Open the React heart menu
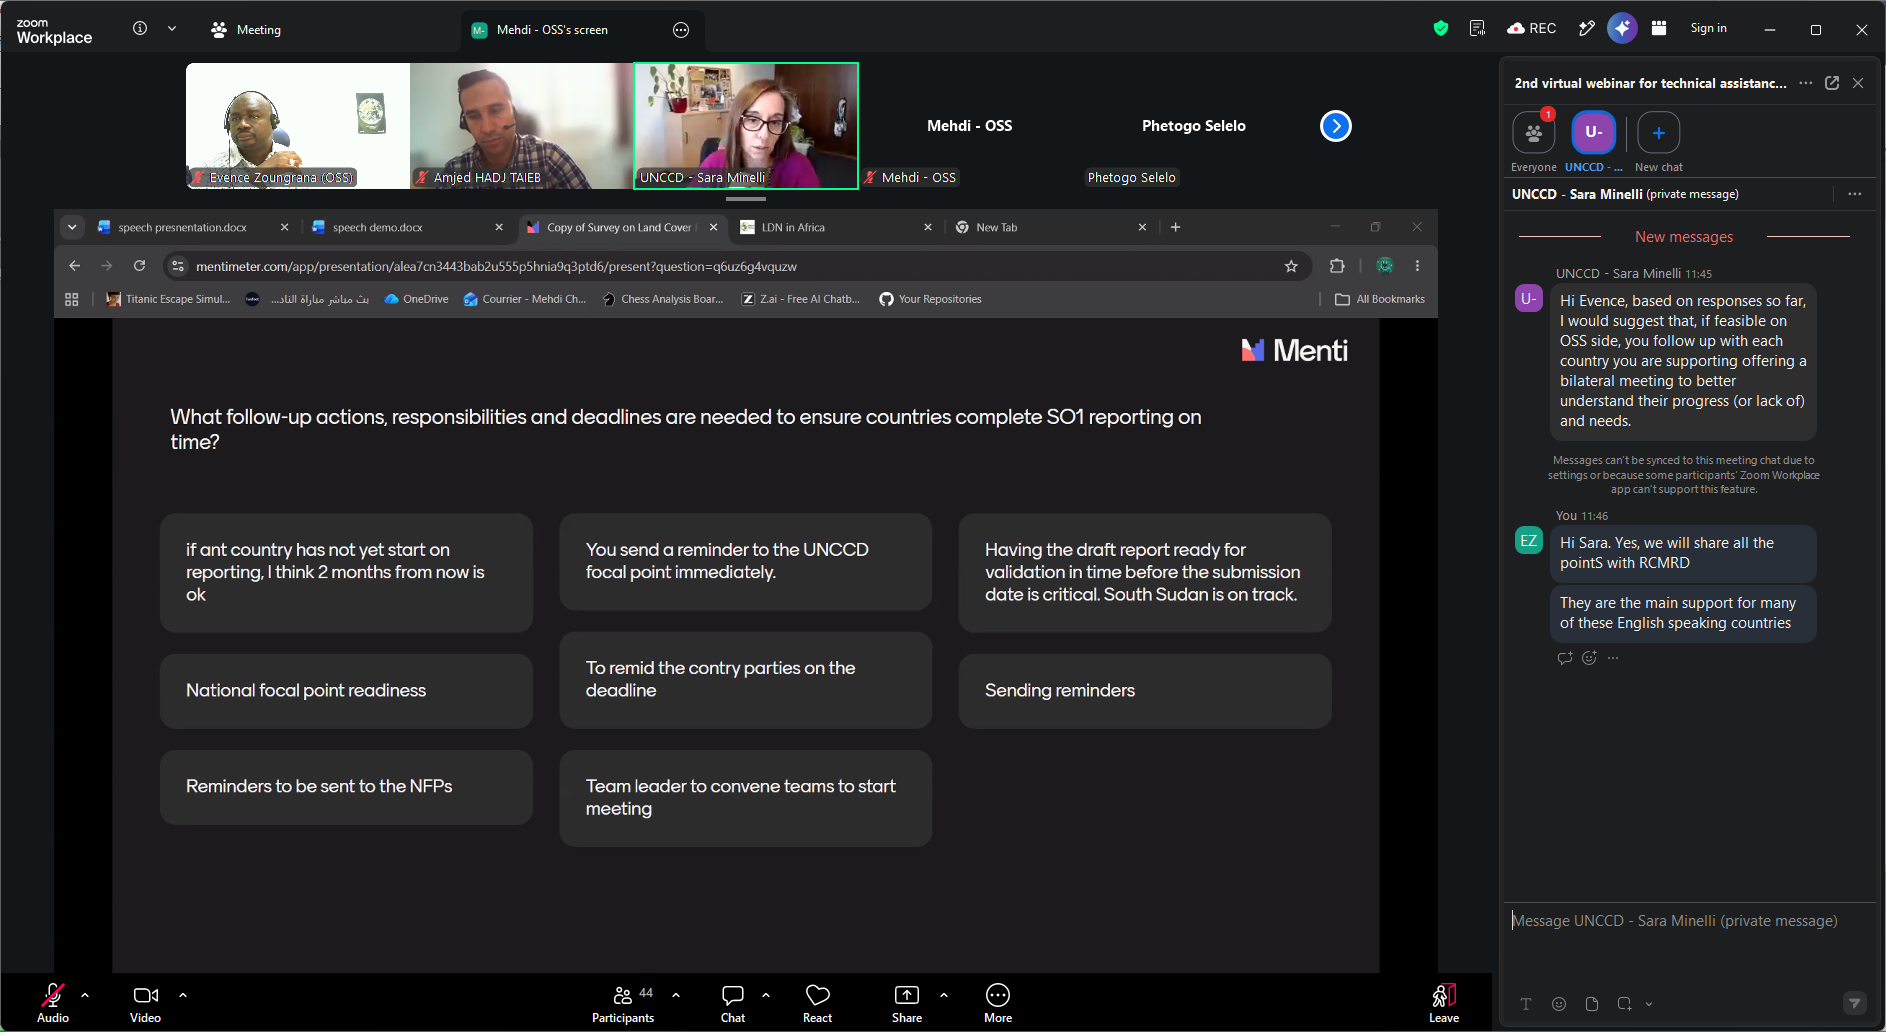 (817, 1003)
